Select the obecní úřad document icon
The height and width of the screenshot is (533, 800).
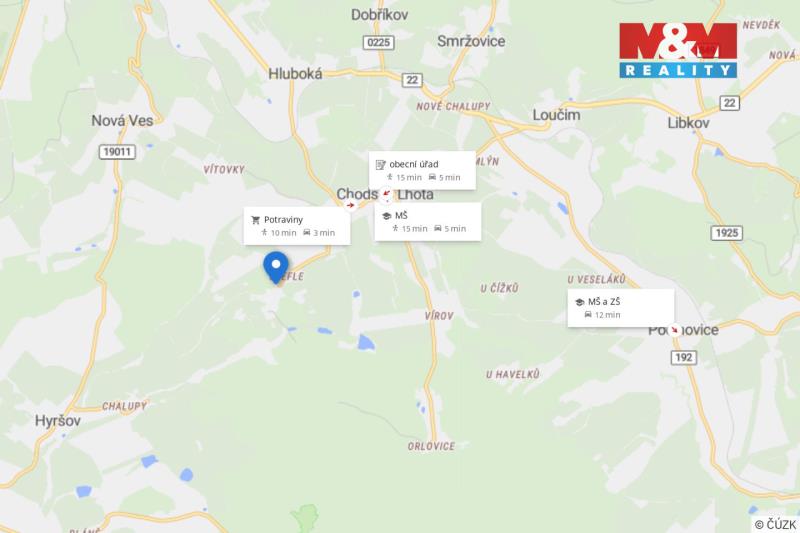coord(381,164)
